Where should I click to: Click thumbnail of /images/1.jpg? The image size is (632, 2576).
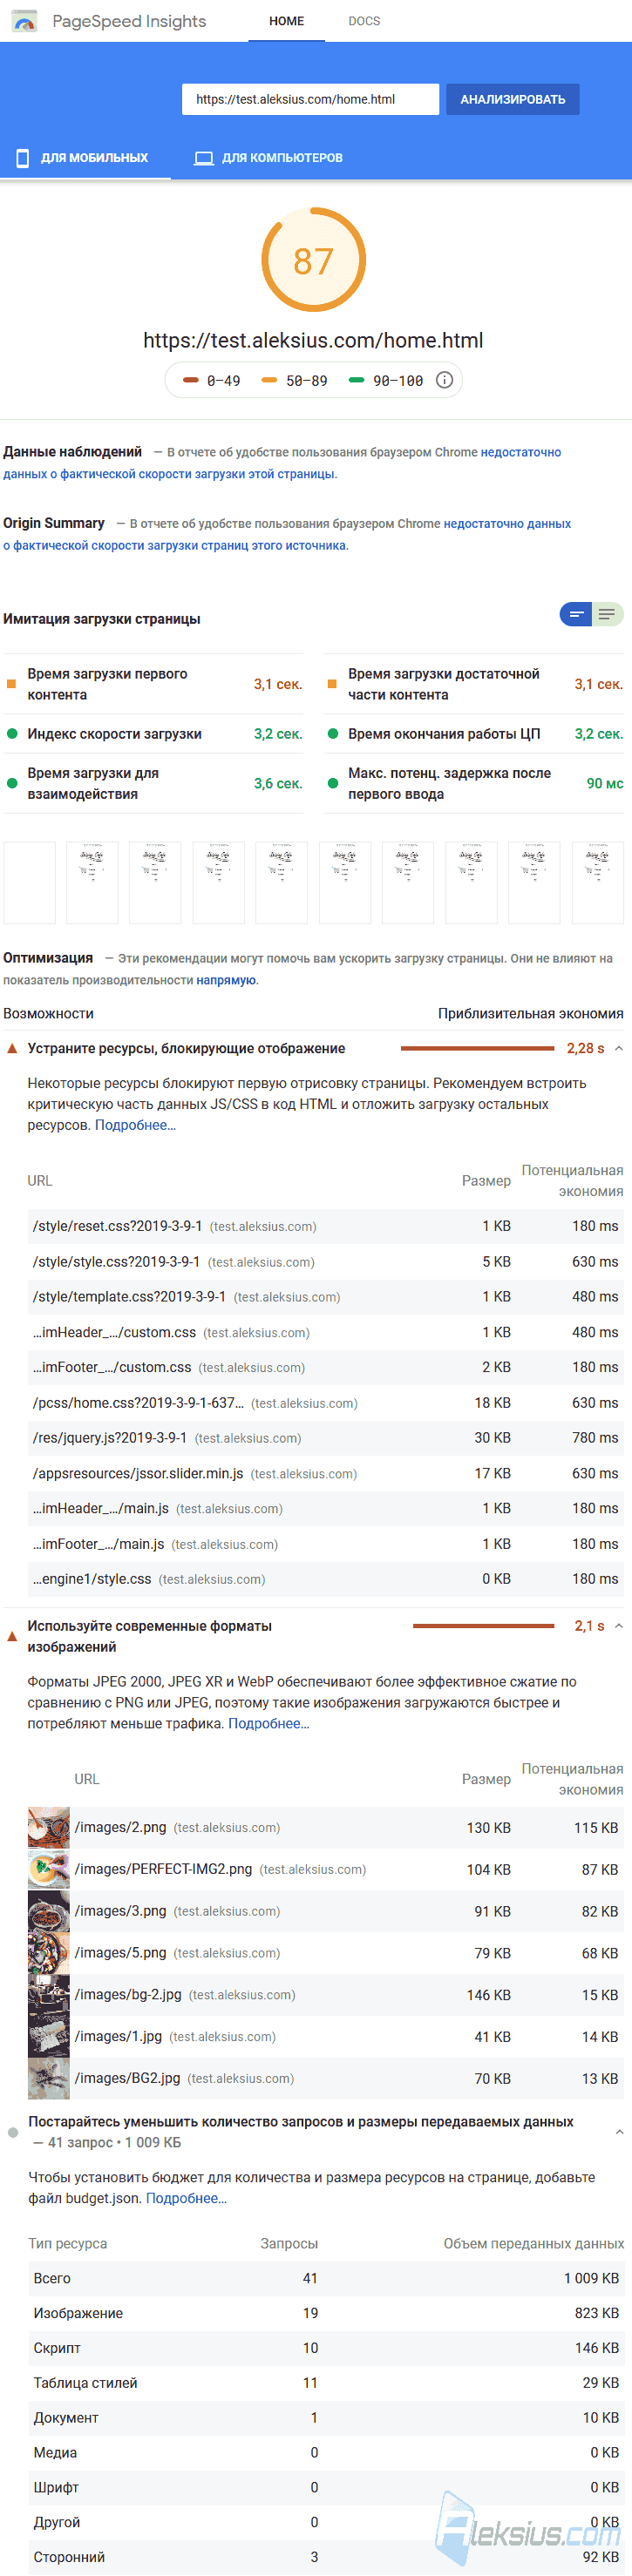pyautogui.click(x=49, y=2036)
